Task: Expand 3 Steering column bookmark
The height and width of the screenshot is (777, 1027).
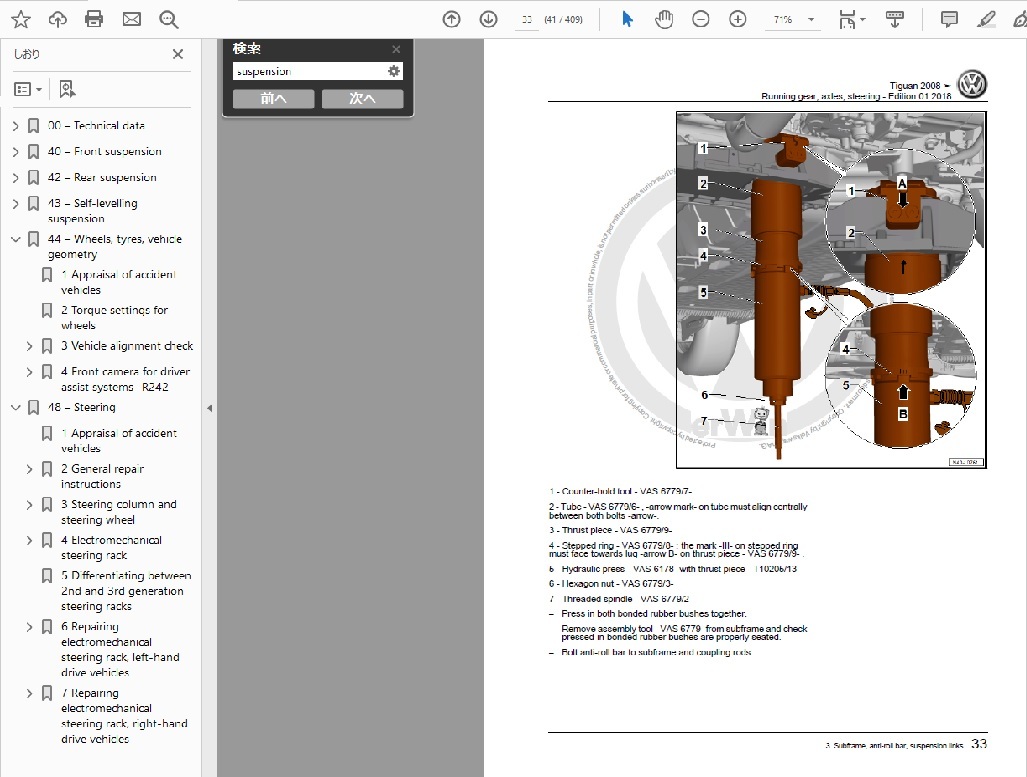Action: coord(29,505)
